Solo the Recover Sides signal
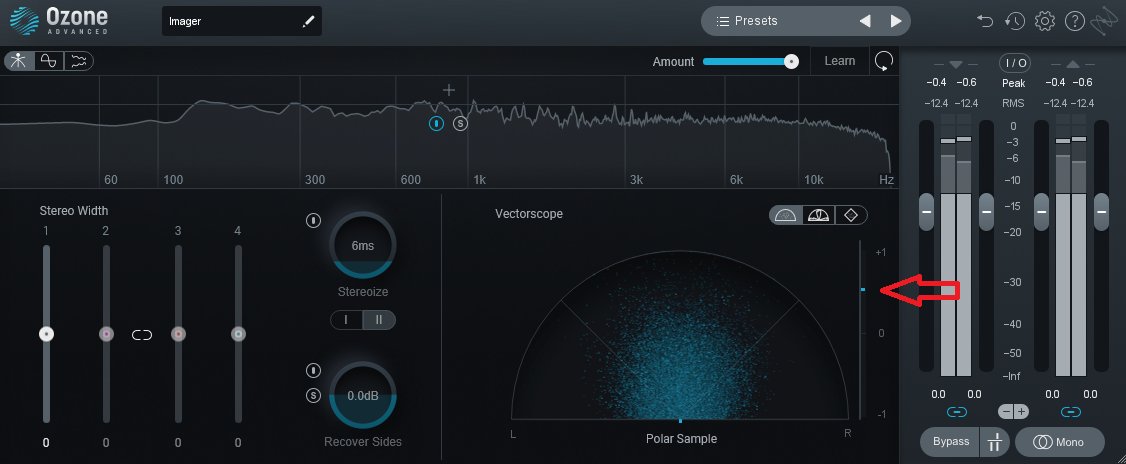Image resolution: width=1126 pixels, height=464 pixels. pos(313,395)
